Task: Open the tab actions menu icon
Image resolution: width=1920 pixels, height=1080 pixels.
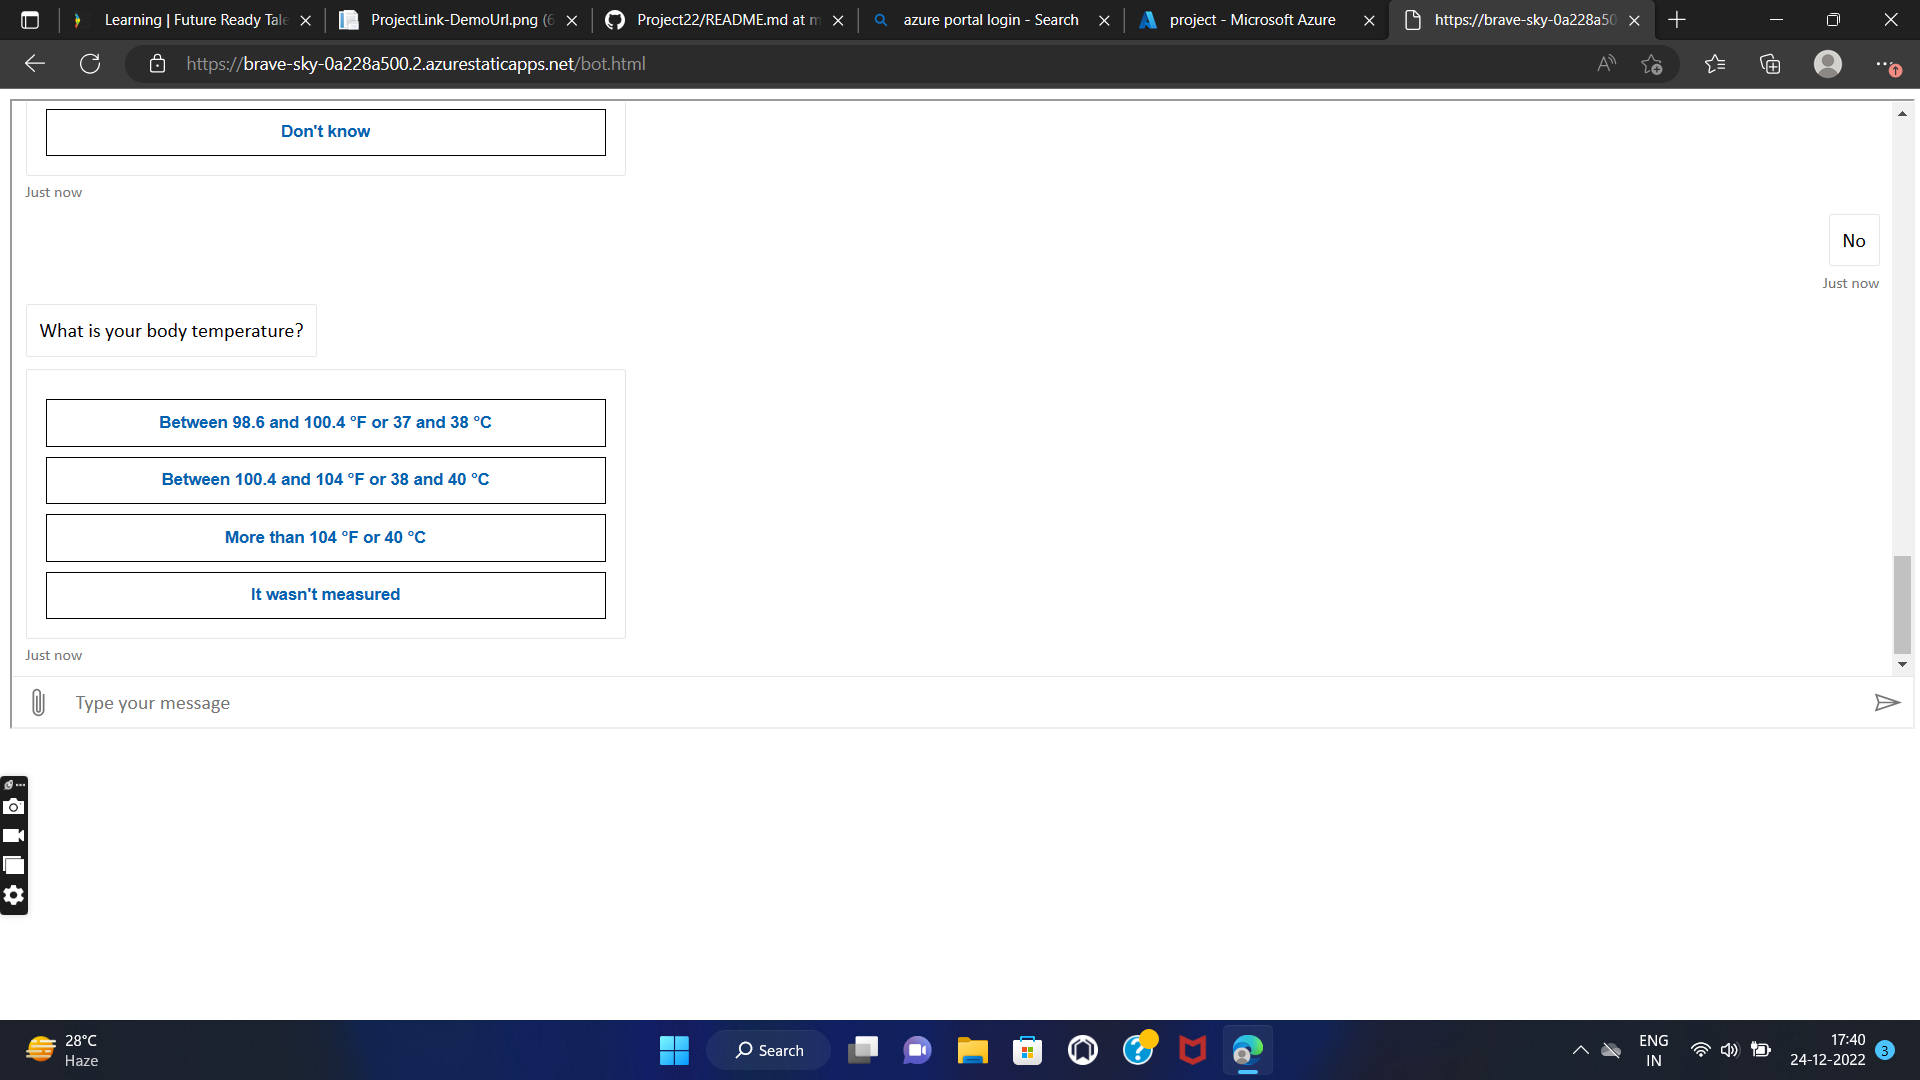Action: (x=30, y=20)
